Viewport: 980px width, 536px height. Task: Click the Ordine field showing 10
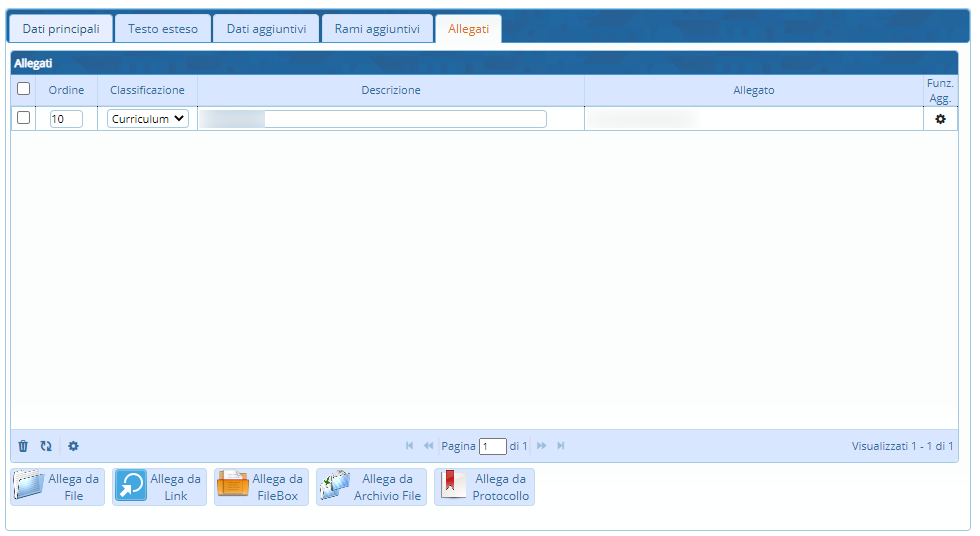[66, 119]
